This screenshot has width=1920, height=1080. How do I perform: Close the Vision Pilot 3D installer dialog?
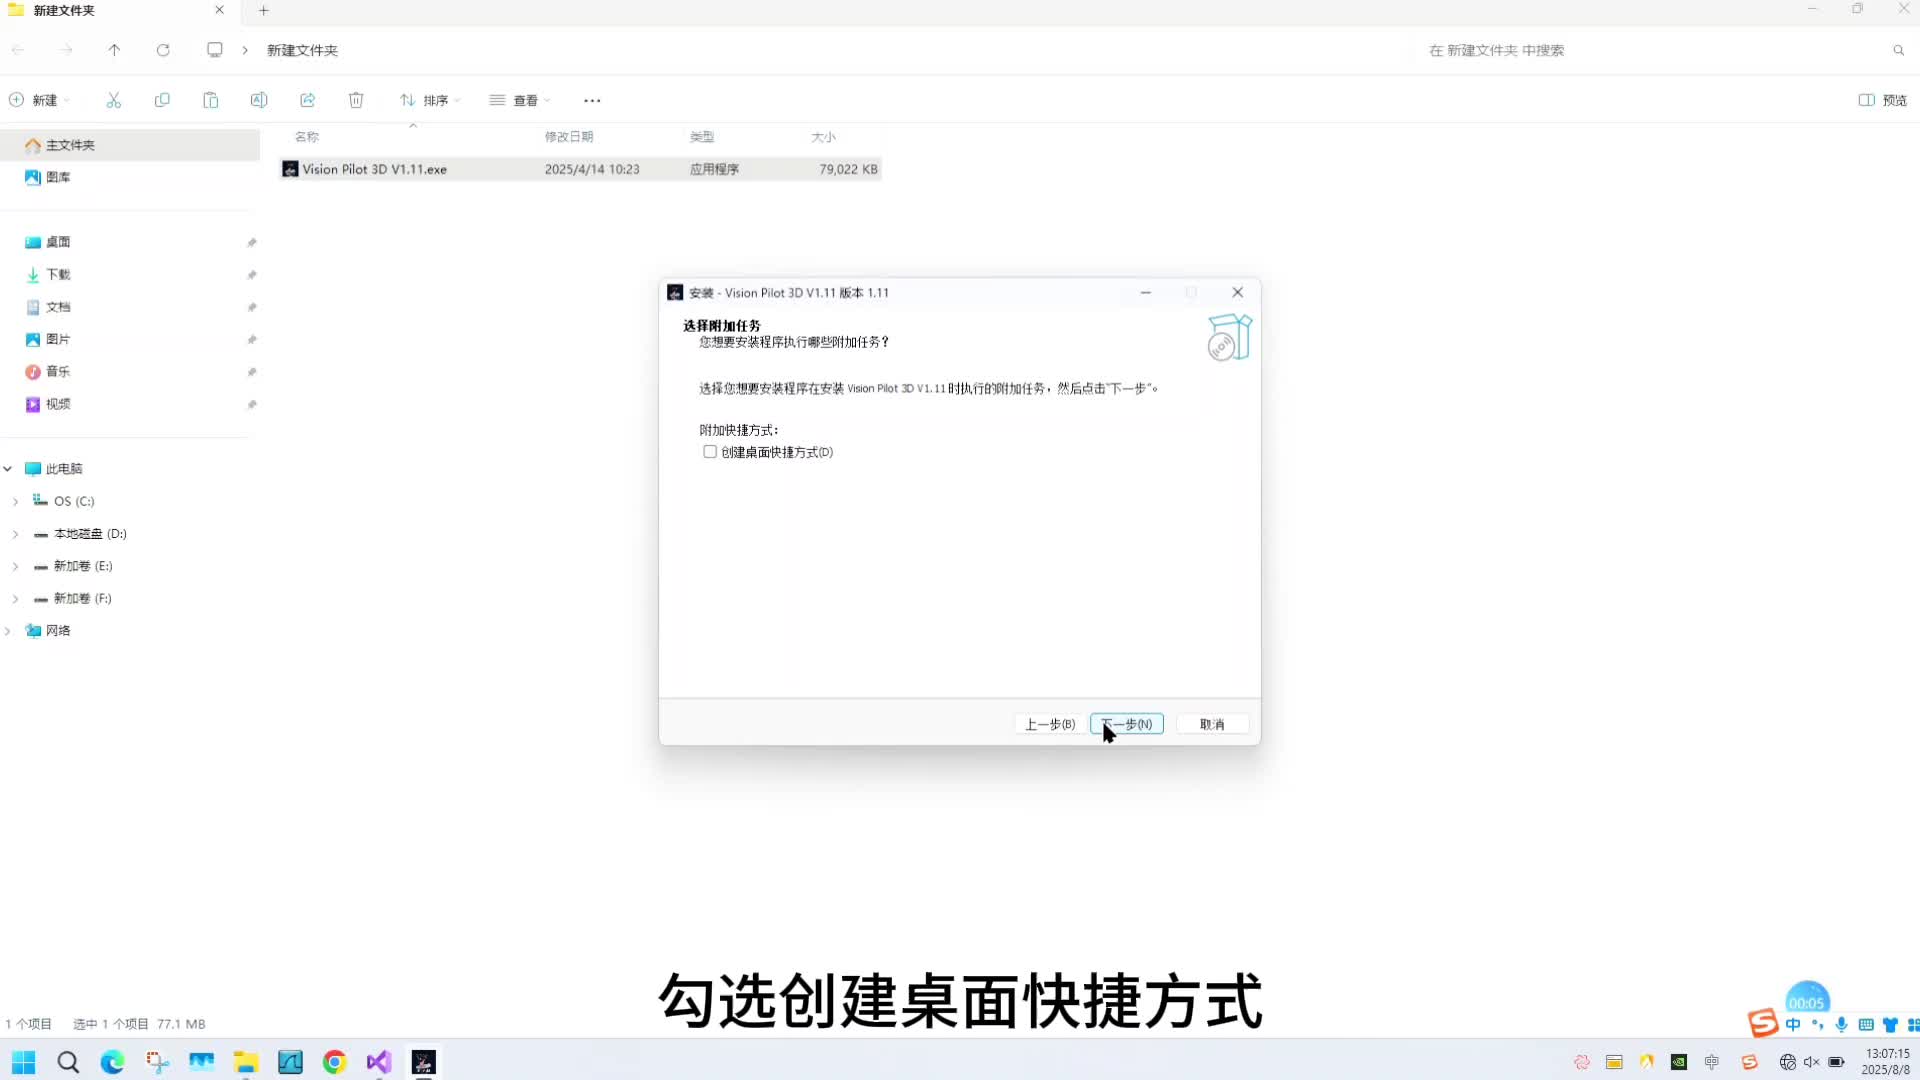click(1238, 293)
